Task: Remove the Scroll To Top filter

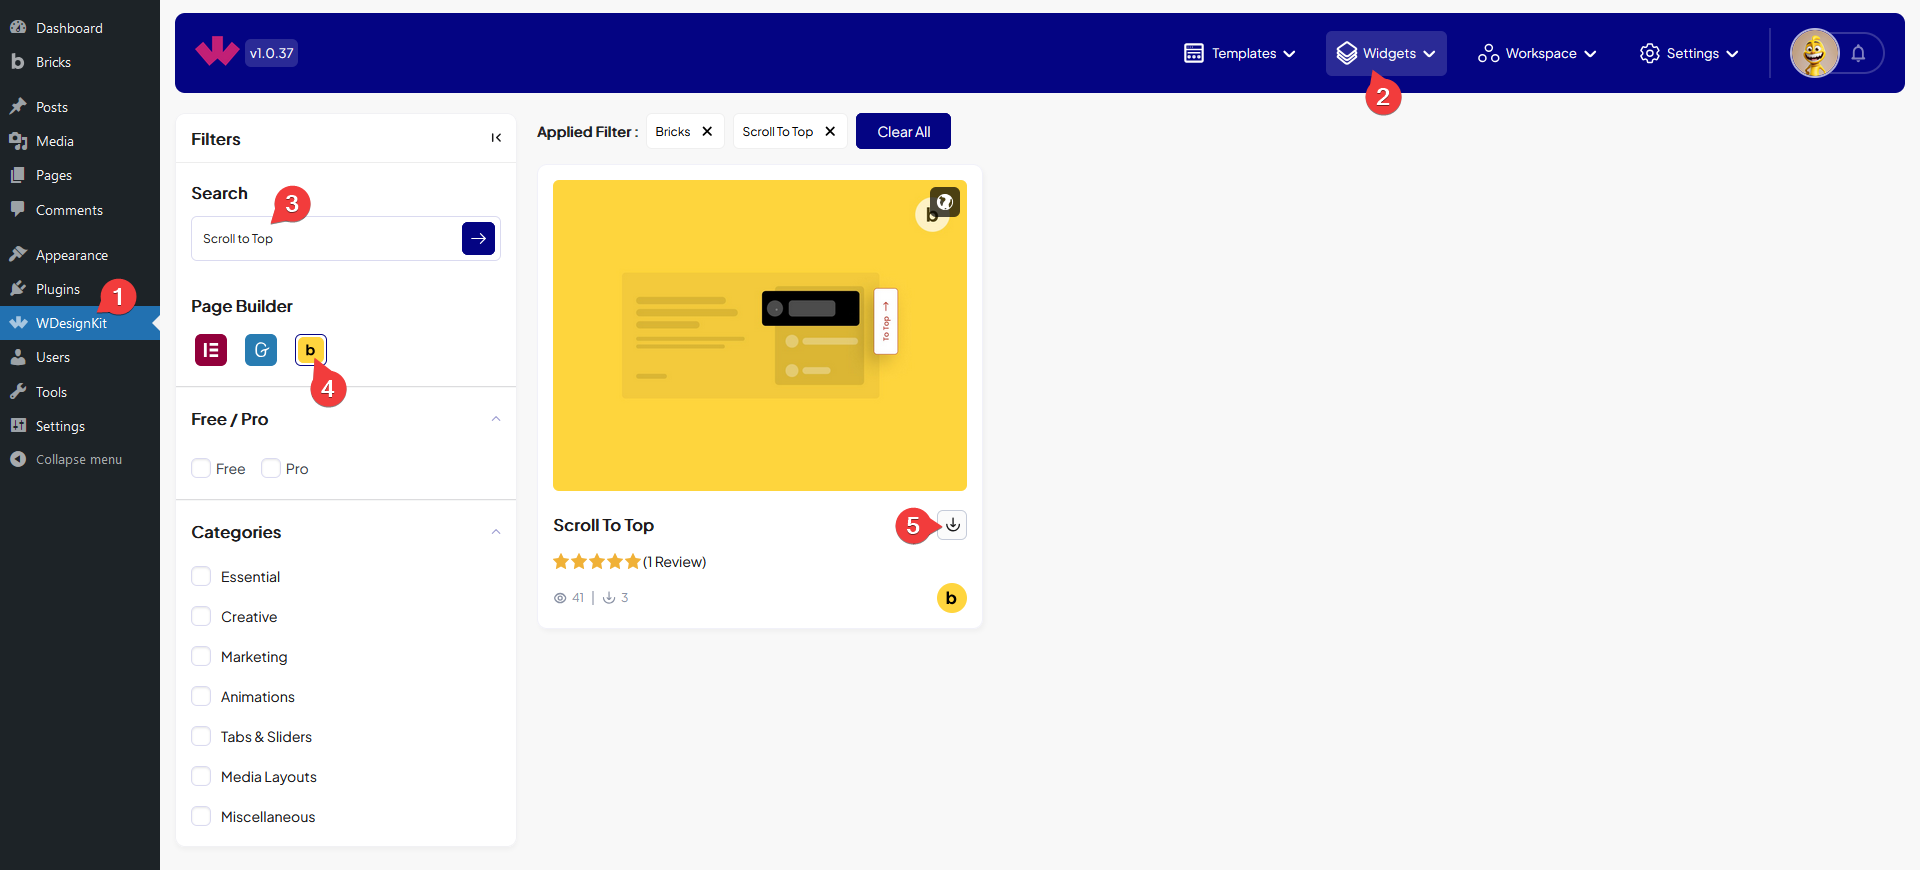Action: pos(830,131)
